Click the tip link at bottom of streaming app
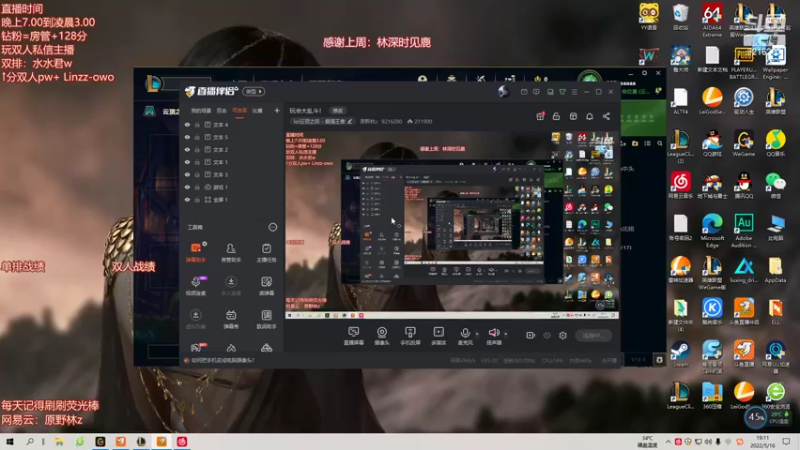Image resolution: width=800 pixels, height=450 pixels. click(222, 360)
